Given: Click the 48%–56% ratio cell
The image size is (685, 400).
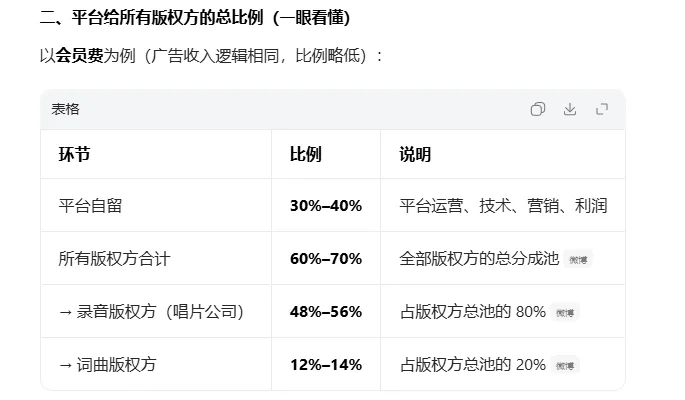Looking at the screenshot, I should pyautogui.click(x=326, y=312).
